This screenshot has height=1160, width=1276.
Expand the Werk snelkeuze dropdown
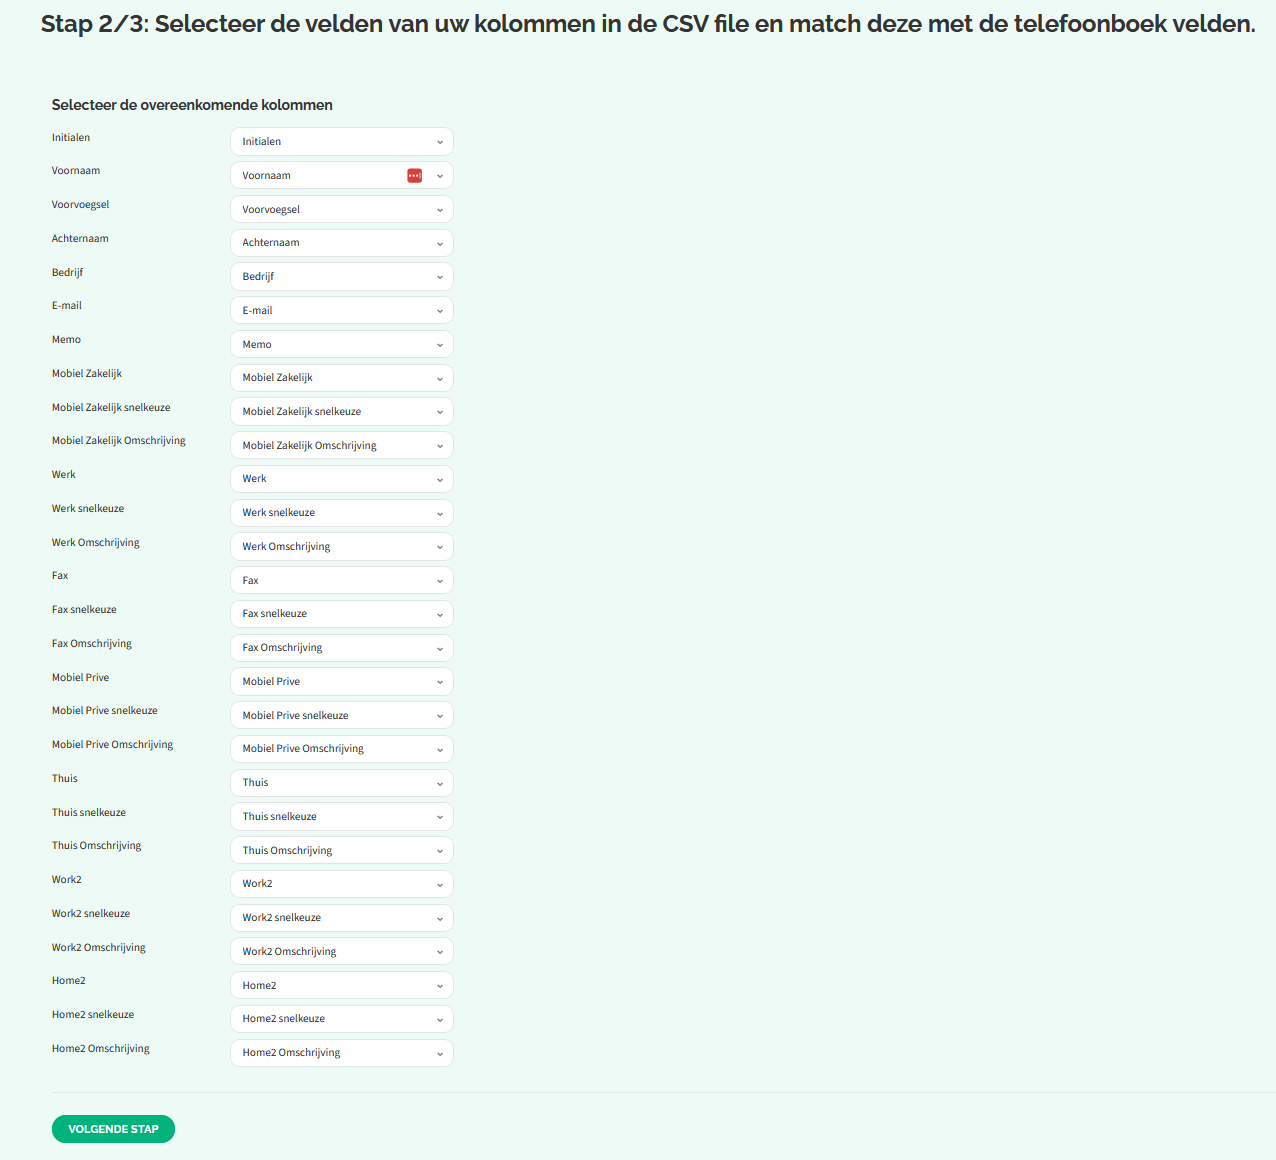pos(341,513)
